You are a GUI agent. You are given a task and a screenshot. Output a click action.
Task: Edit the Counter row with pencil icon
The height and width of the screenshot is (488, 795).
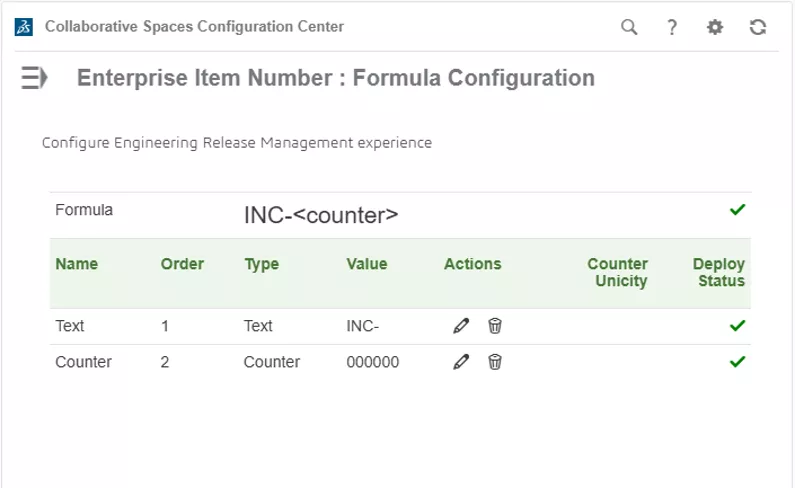coord(461,362)
